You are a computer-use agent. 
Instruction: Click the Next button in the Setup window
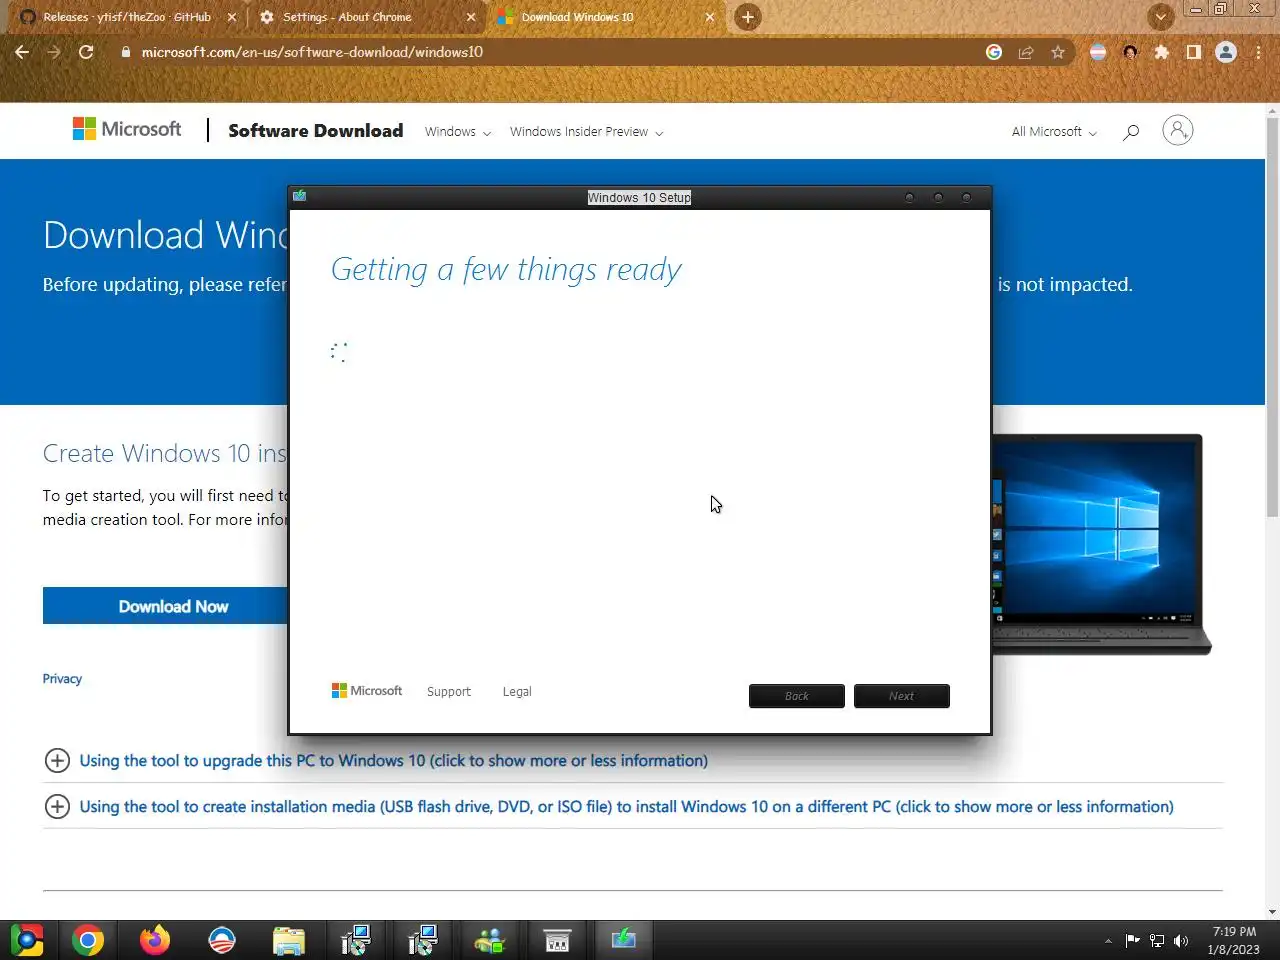902,696
